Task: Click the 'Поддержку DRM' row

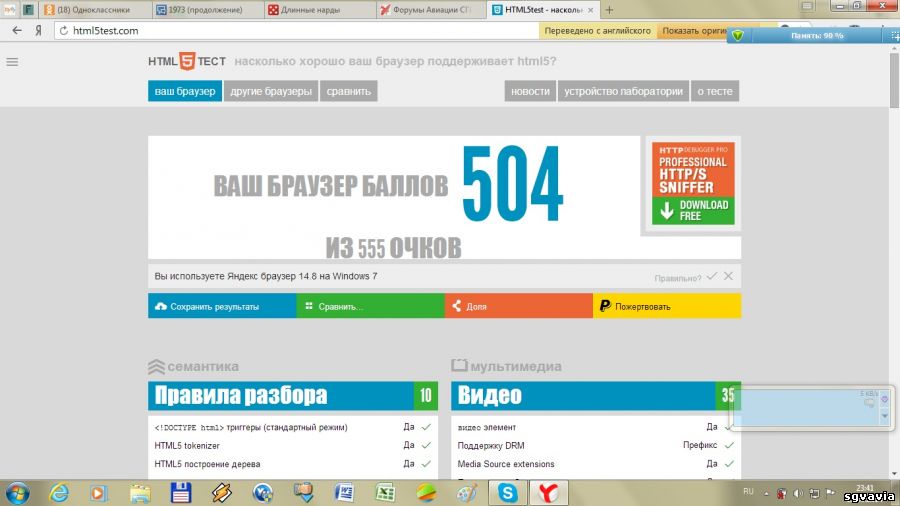Action: tap(596, 445)
